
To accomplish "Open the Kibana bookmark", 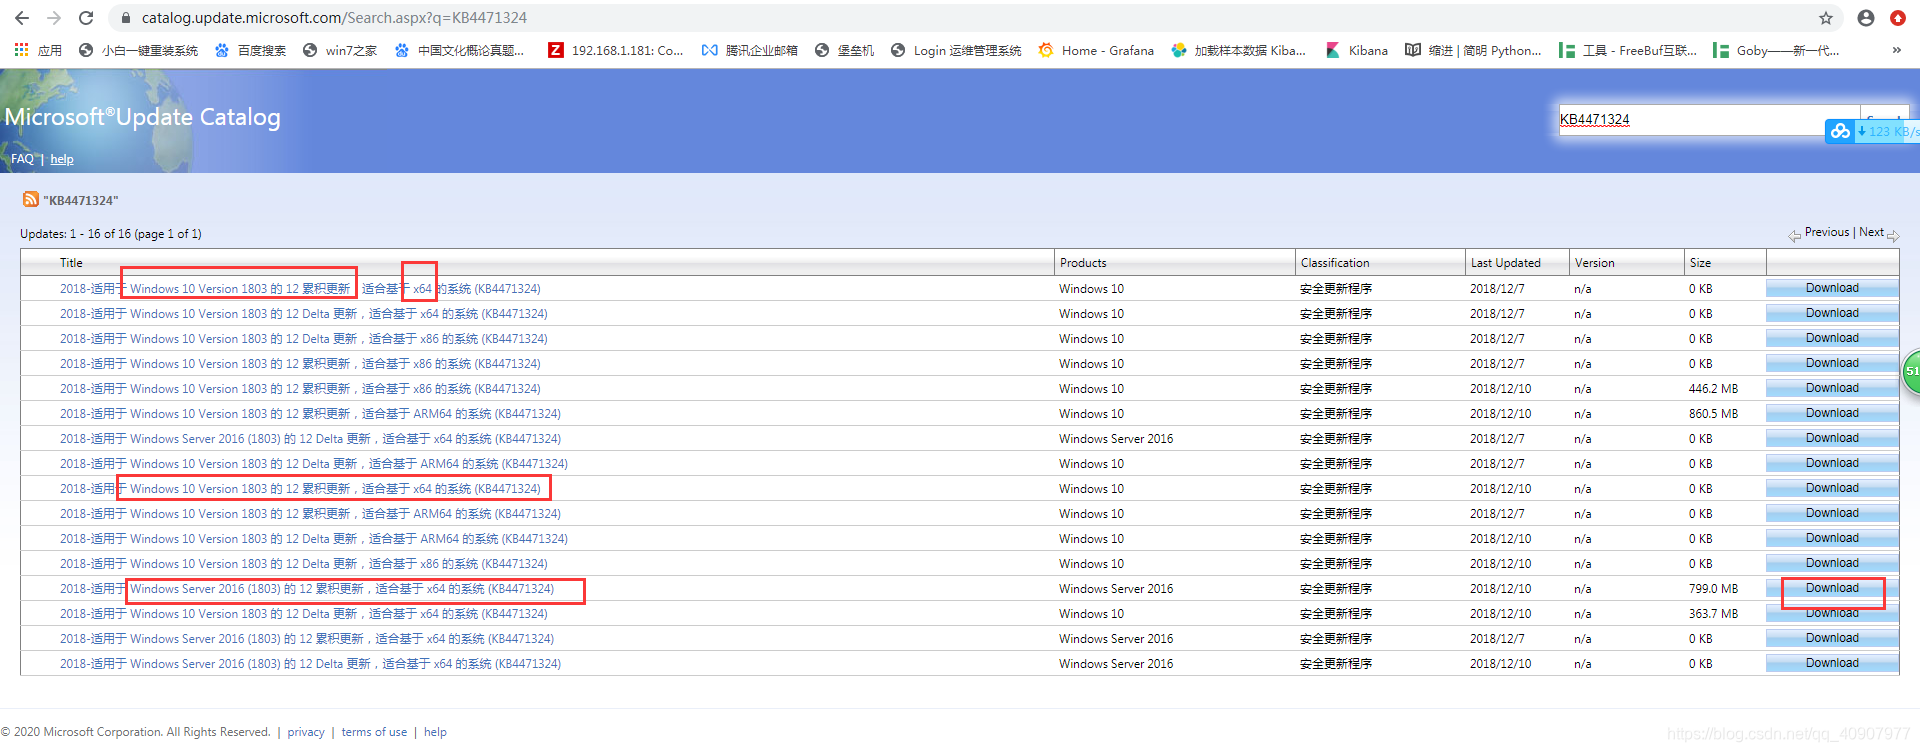I will click(1357, 50).
